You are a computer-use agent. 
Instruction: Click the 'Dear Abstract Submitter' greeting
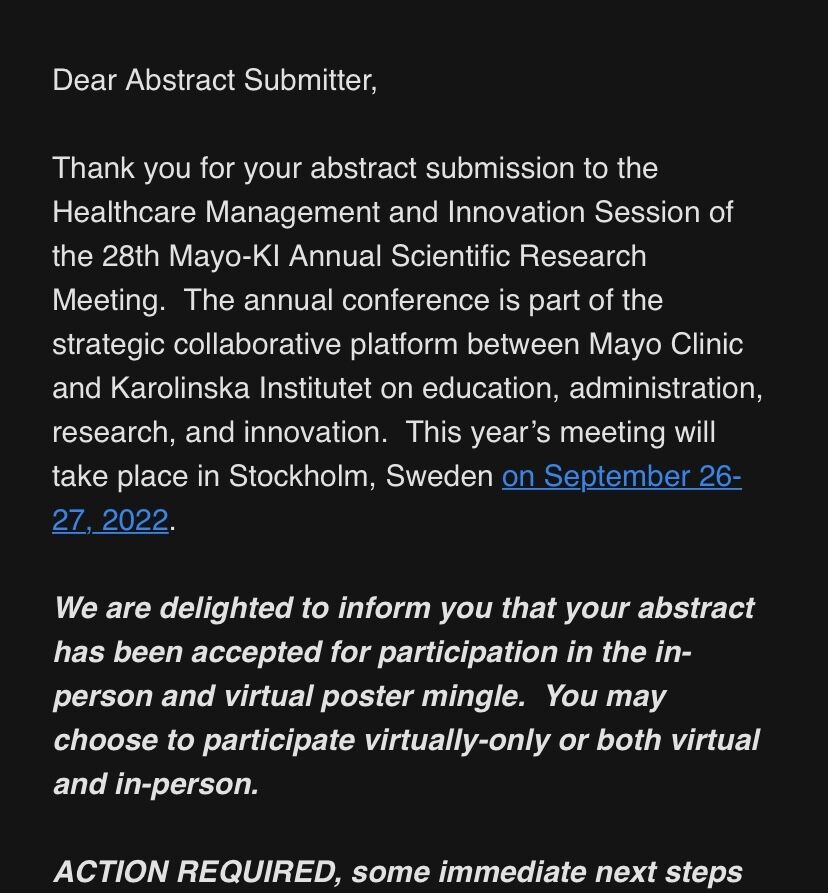(x=215, y=80)
